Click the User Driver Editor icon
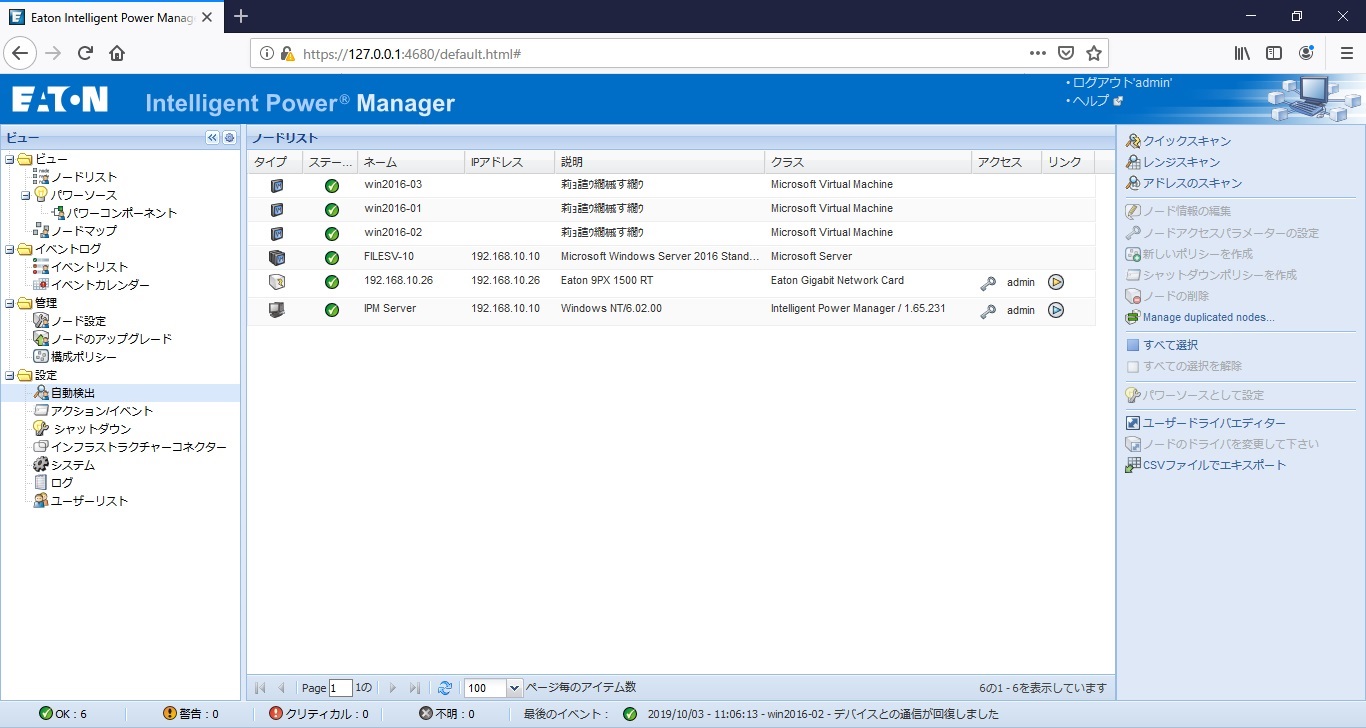The width and height of the screenshot is (1366, 728). coord(1133,423)
